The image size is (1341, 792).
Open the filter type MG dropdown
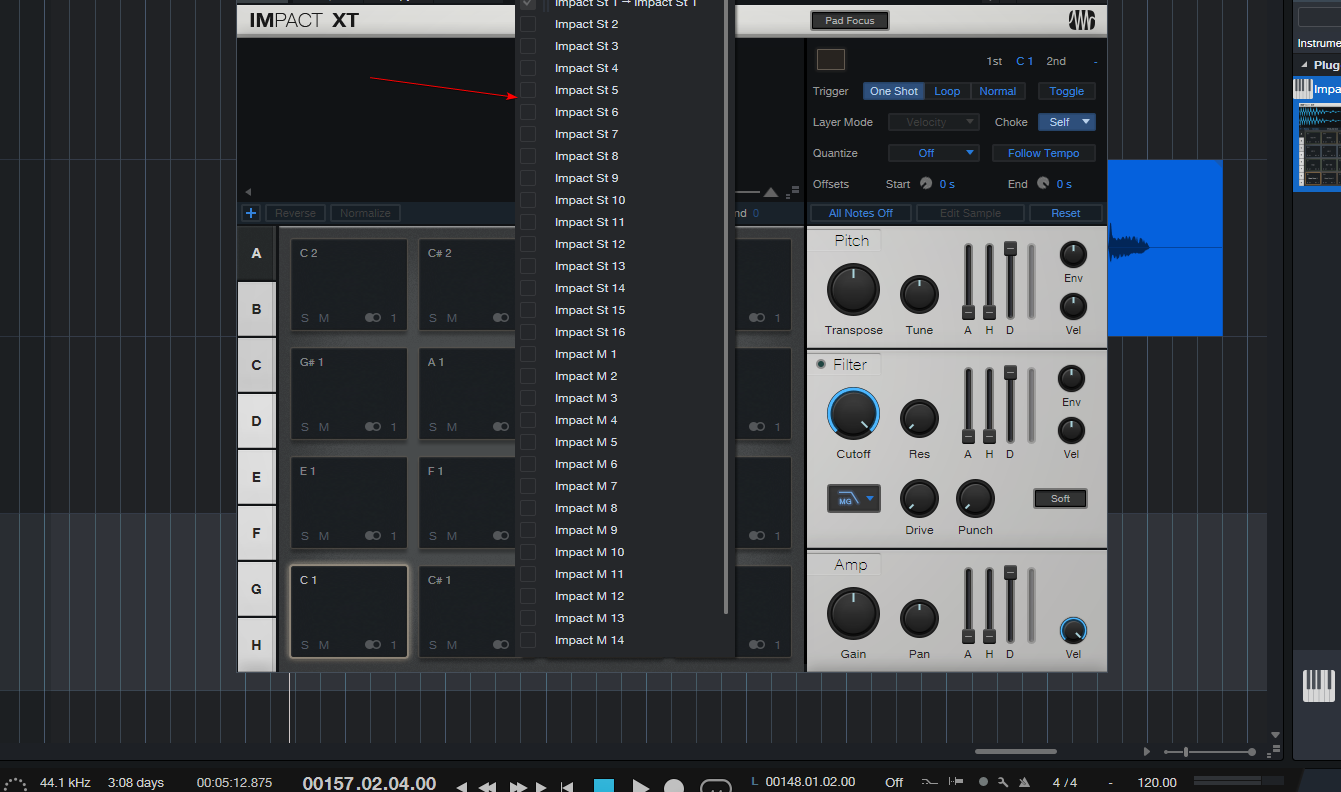pos(854,498)
